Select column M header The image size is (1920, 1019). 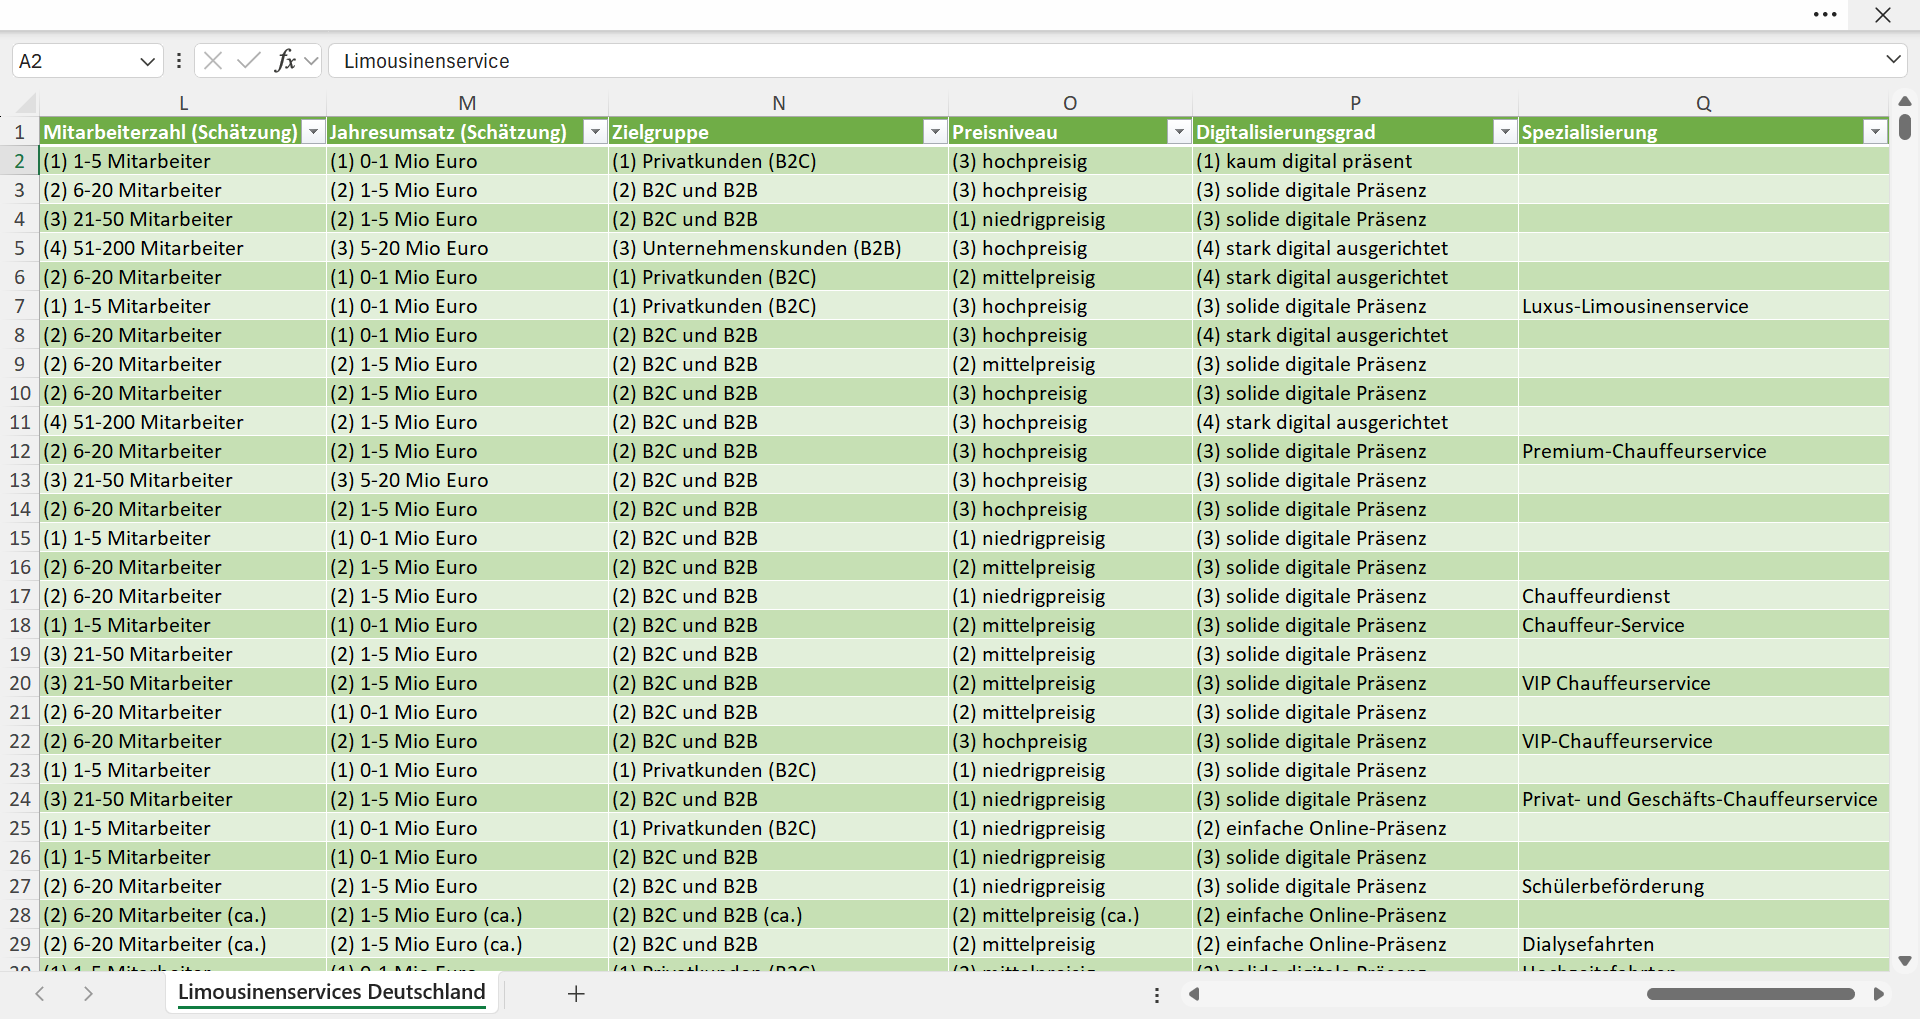point(467,103)
